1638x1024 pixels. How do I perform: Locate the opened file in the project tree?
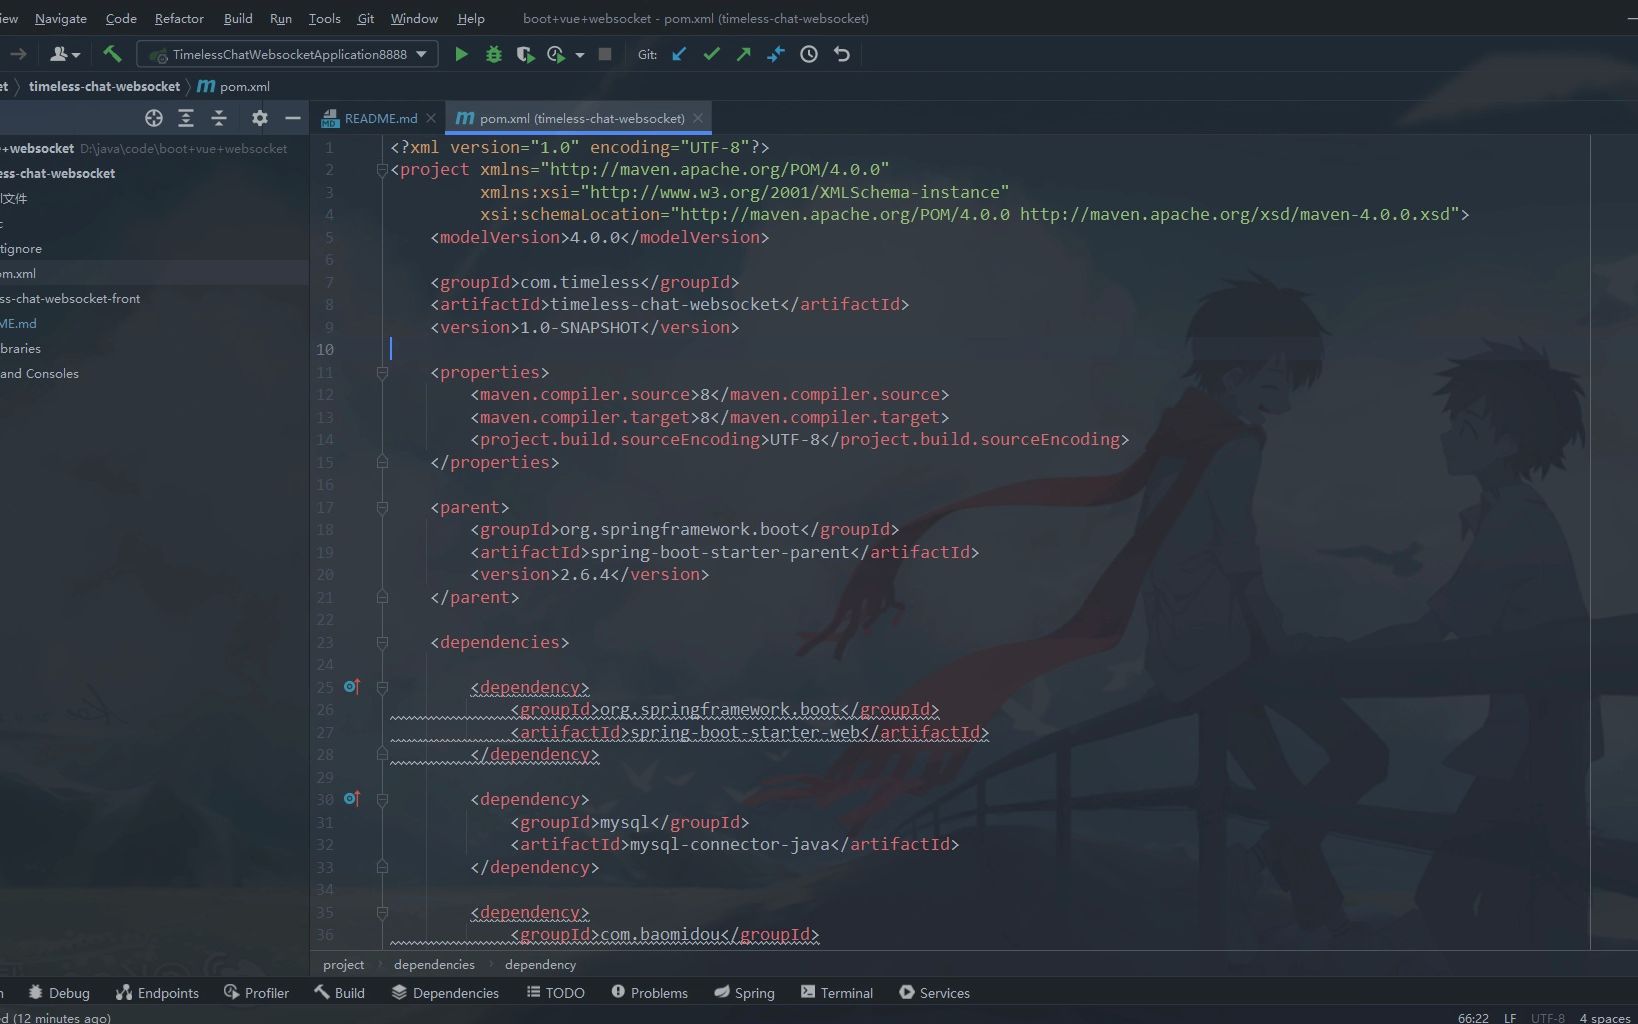pos(153,118)
